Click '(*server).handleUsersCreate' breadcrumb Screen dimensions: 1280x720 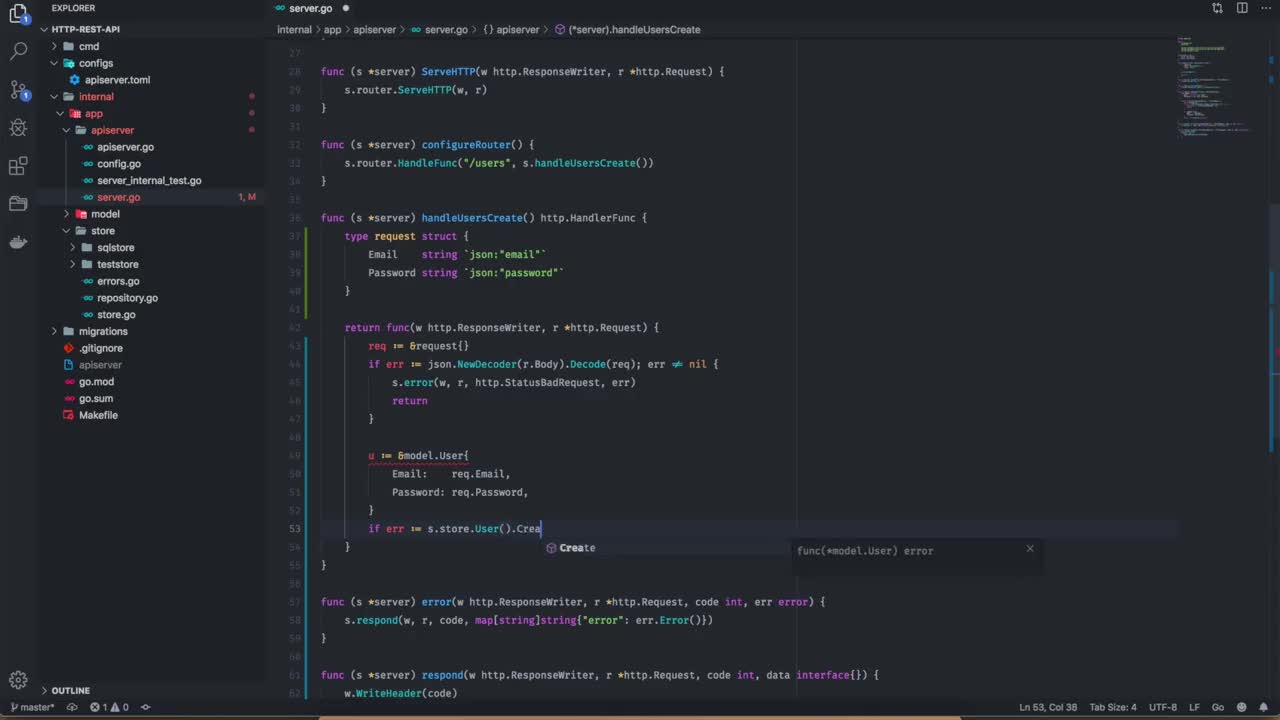pyautogui.click(x=628, y=29)
